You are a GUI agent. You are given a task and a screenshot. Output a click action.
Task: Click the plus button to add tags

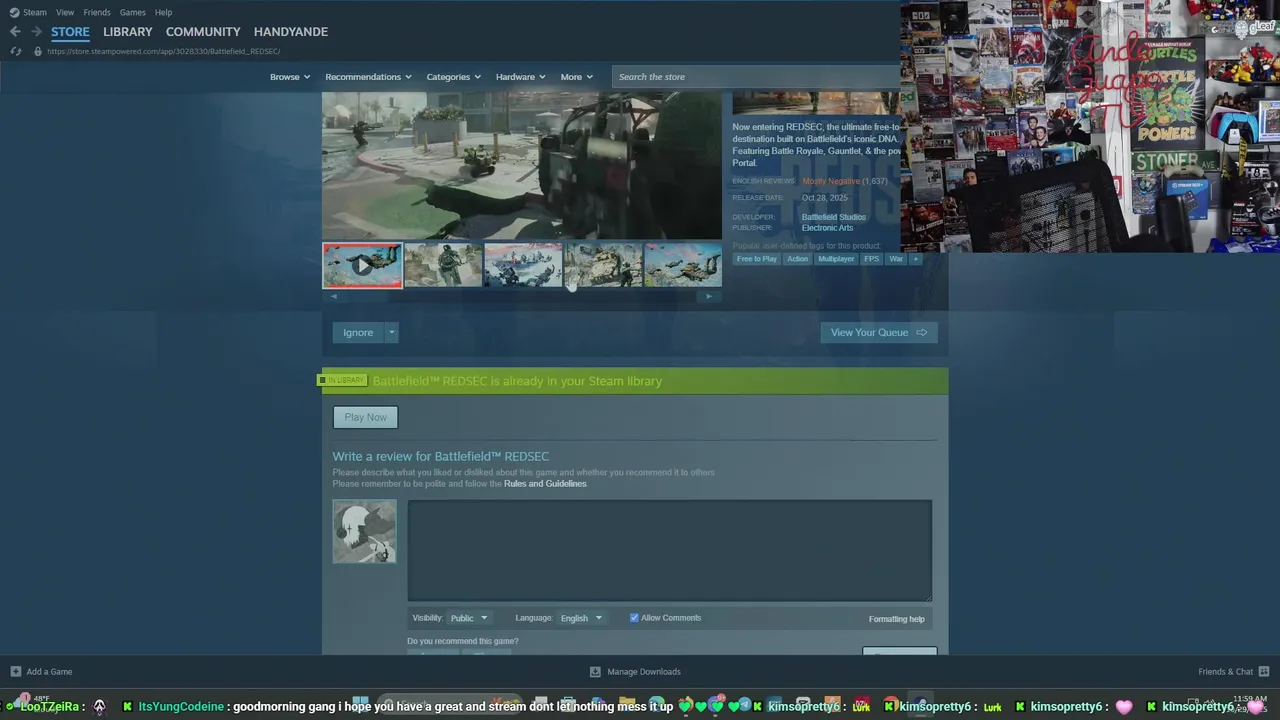coord(915,259)
